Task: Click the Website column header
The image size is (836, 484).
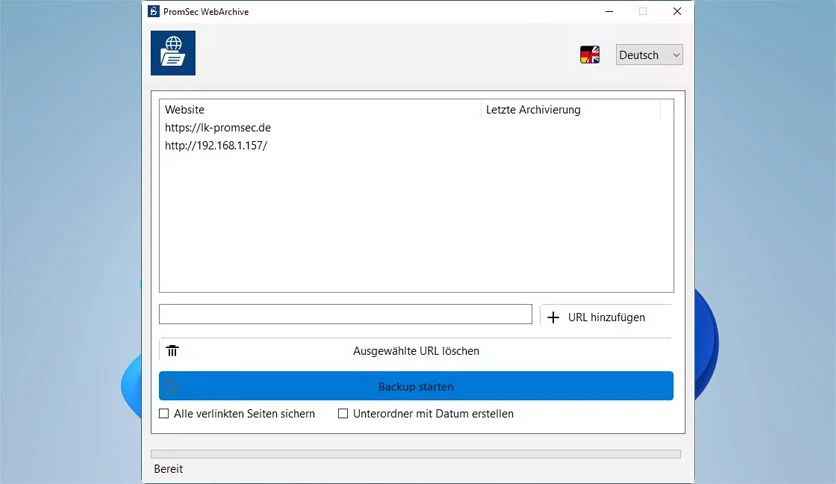Action: (x=320, y=109)
